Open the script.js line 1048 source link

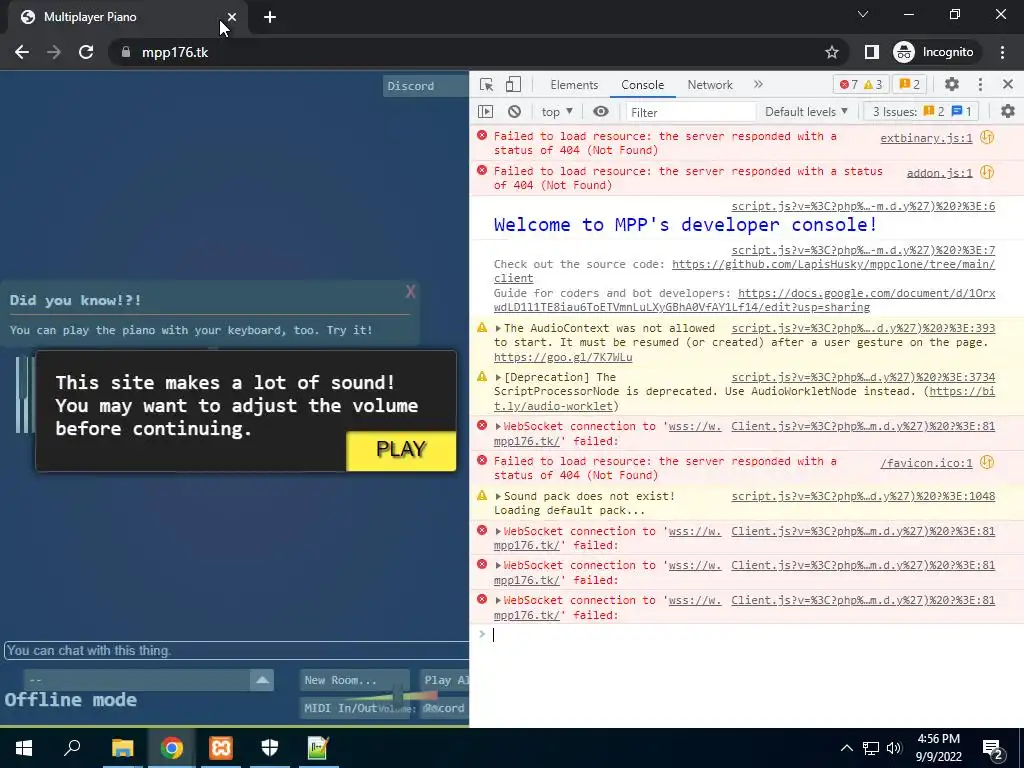[x=863, y=496]
